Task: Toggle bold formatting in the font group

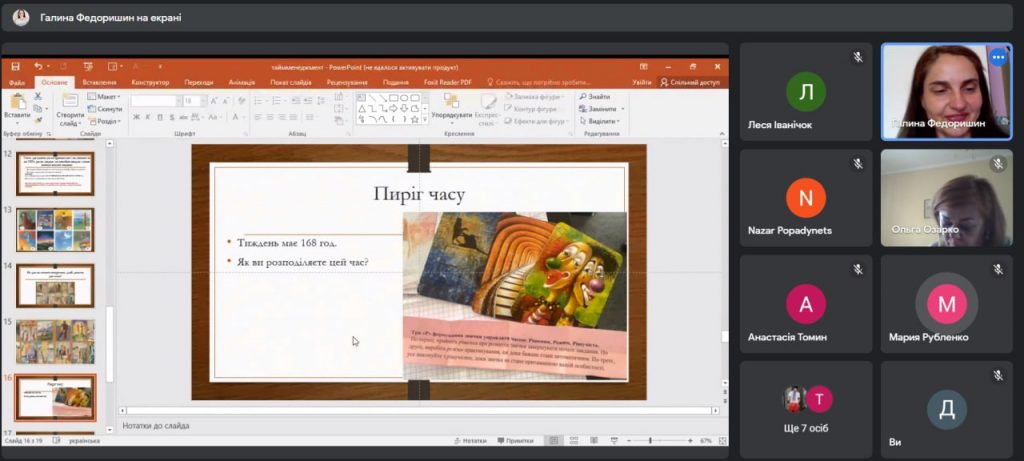Action: pyautogui.click(x=136, y=117)
